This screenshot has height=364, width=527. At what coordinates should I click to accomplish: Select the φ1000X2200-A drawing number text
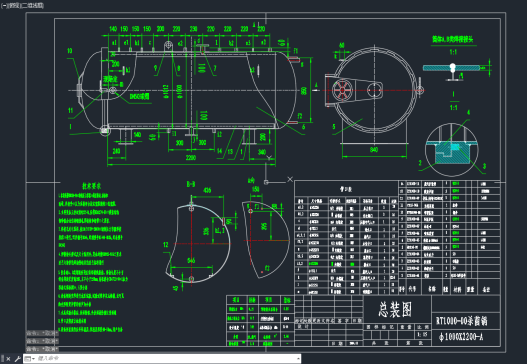pos(461,337)
